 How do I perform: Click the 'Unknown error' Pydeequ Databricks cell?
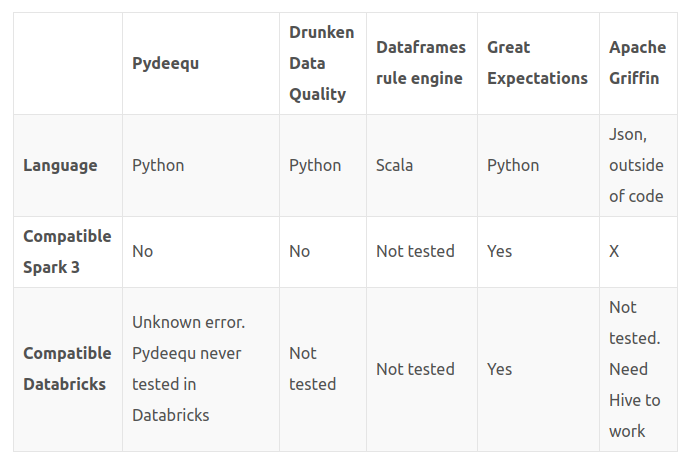188,369
